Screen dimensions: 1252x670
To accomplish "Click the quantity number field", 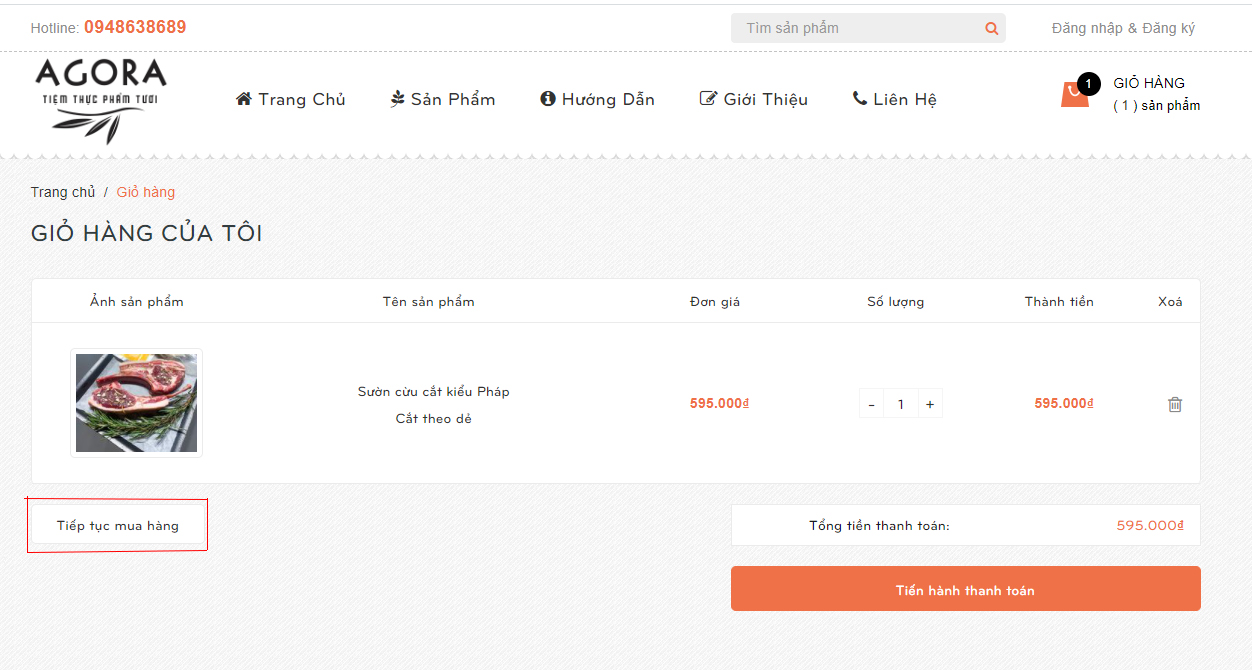I will click(901, 404).
